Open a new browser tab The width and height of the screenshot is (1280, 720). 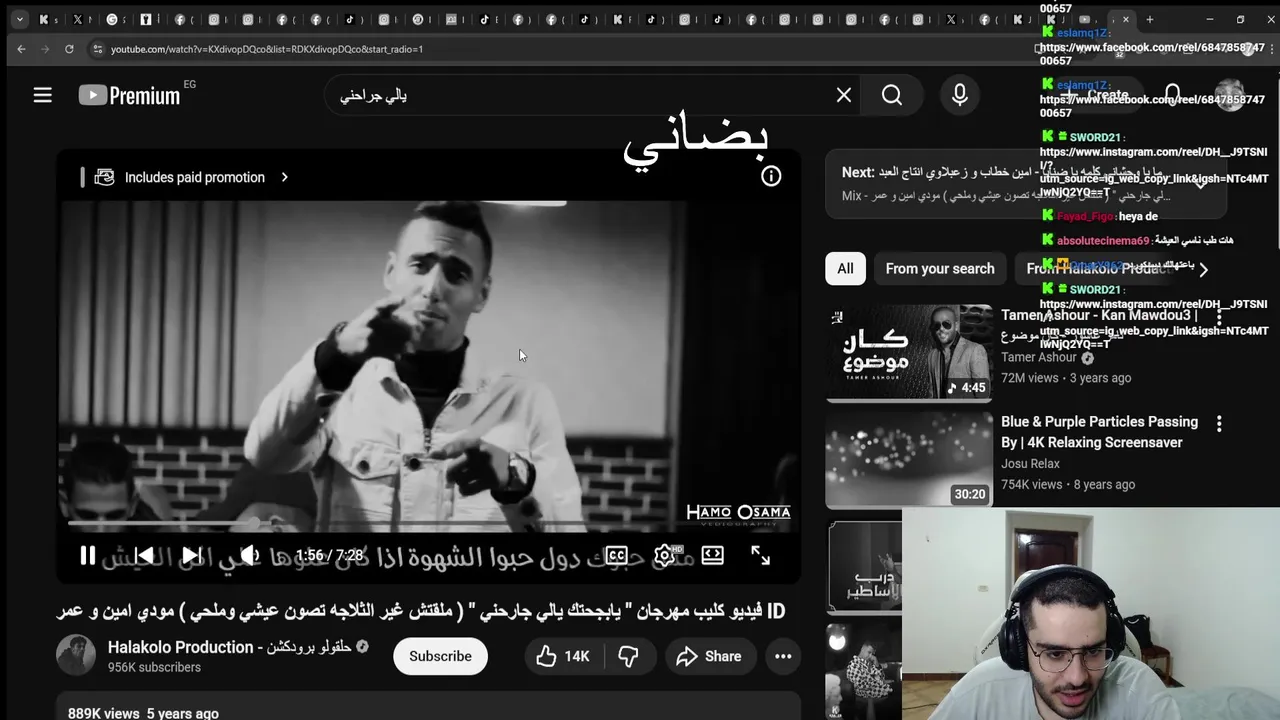coord(1150,19)
